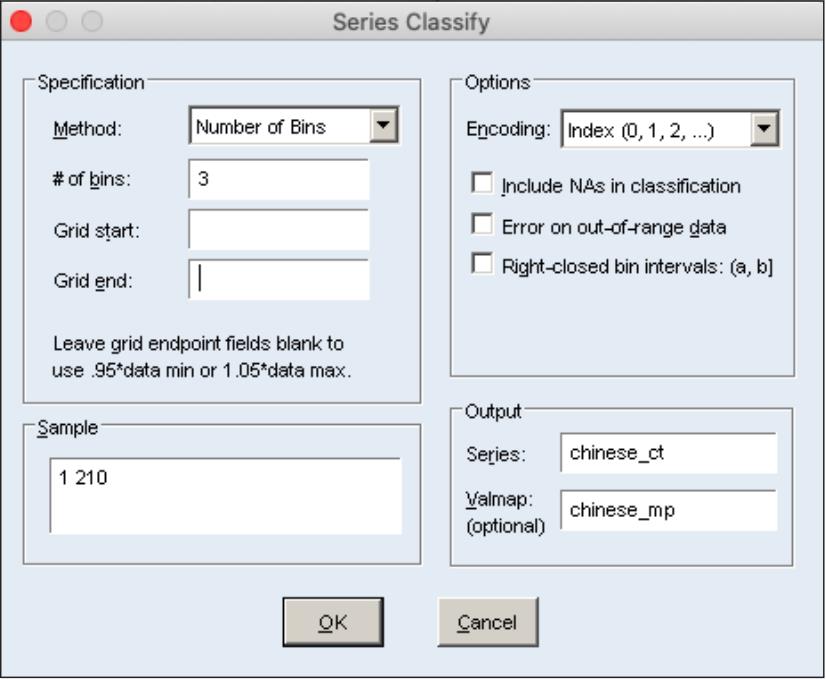Open the Method dropdown arrow
The image size is (826, 679).
[384, 126]
